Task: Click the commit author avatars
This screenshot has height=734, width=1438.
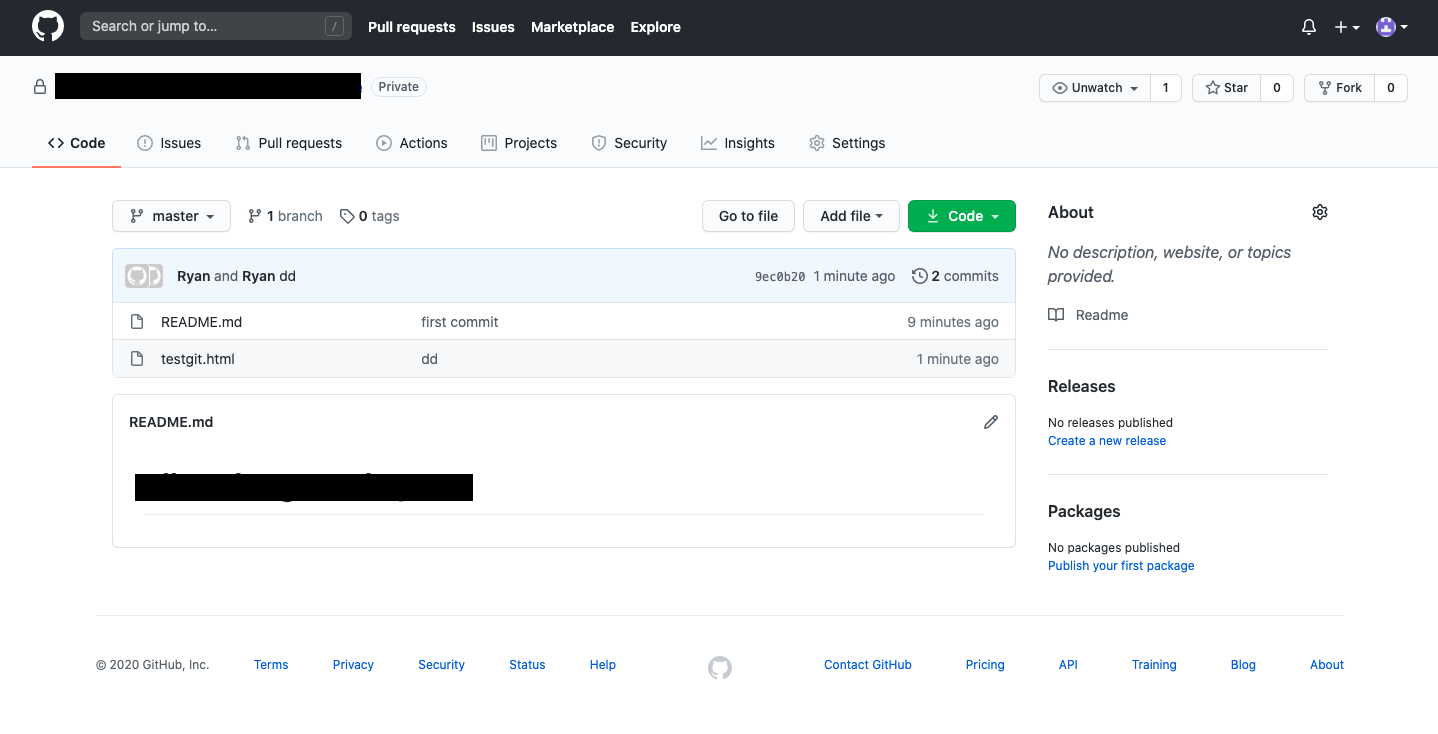Action: pos(144,276)
